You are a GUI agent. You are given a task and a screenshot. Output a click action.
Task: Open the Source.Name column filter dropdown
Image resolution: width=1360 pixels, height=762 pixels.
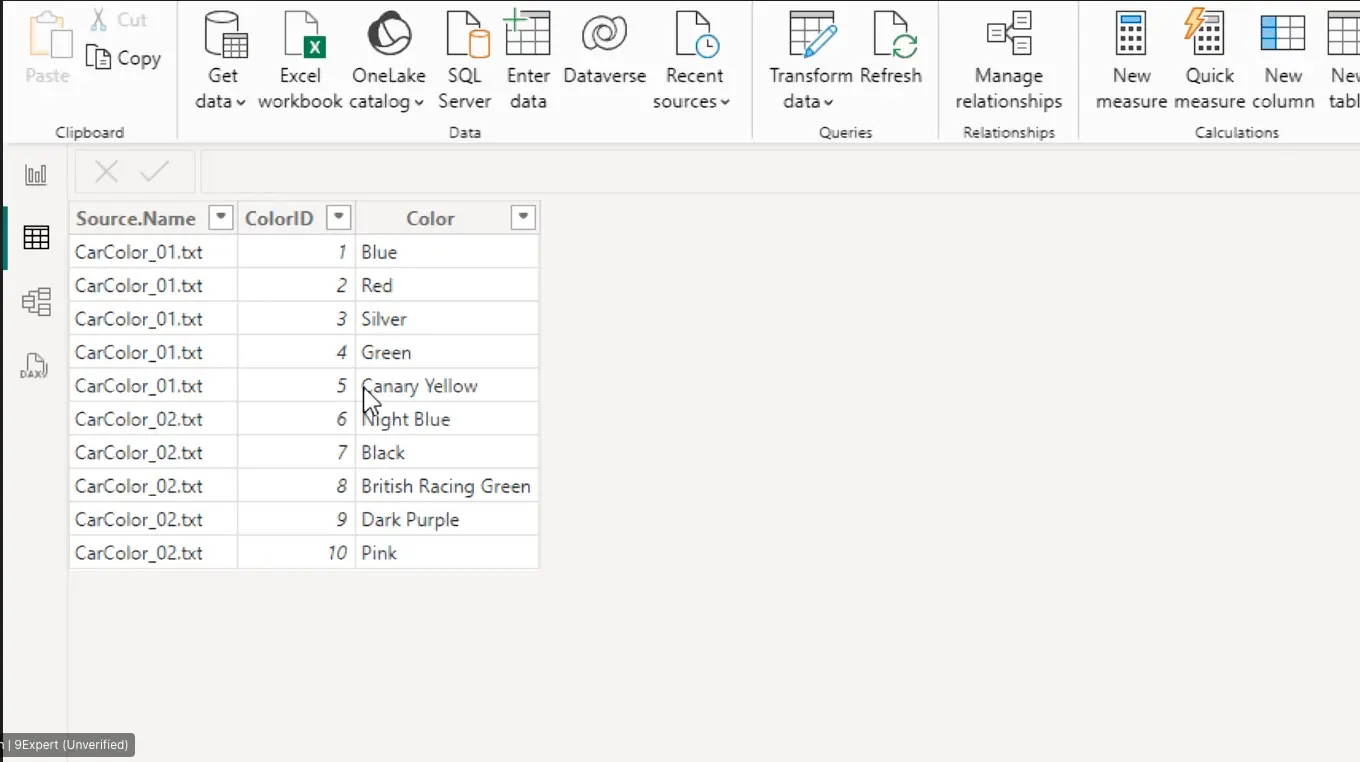click(x=221, y=218)
